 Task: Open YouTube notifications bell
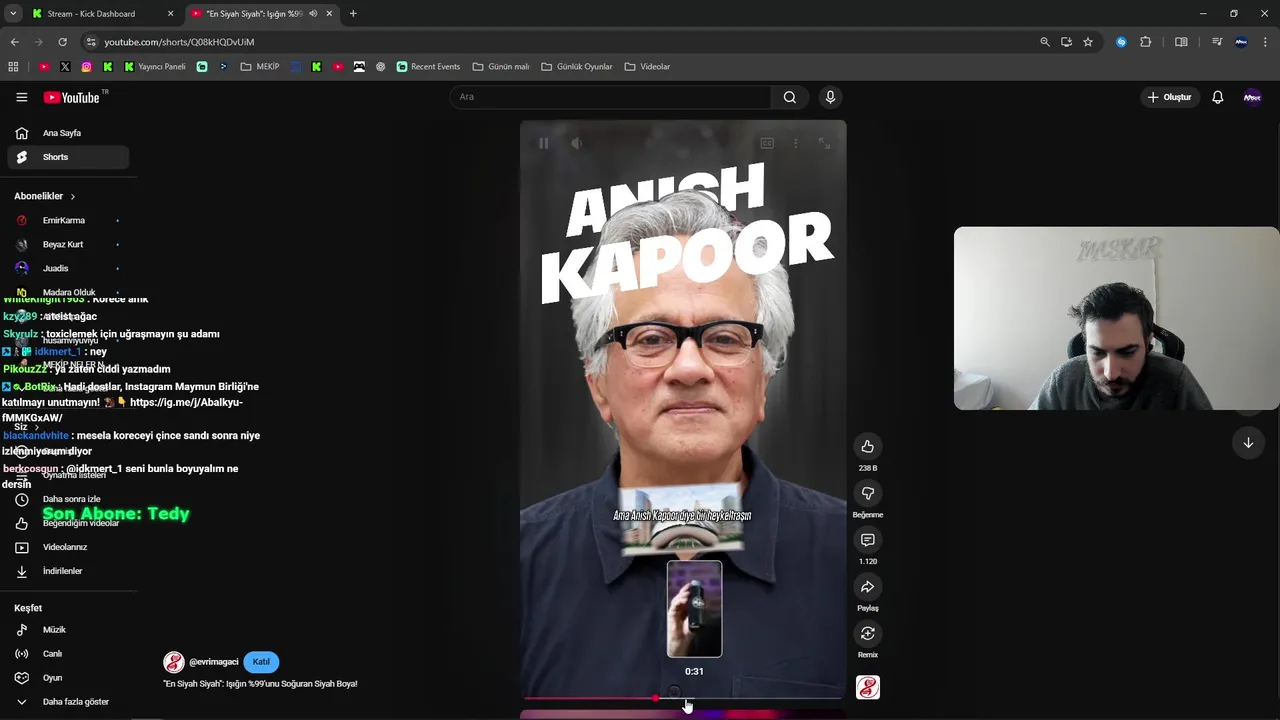(x=1218, y=97)
